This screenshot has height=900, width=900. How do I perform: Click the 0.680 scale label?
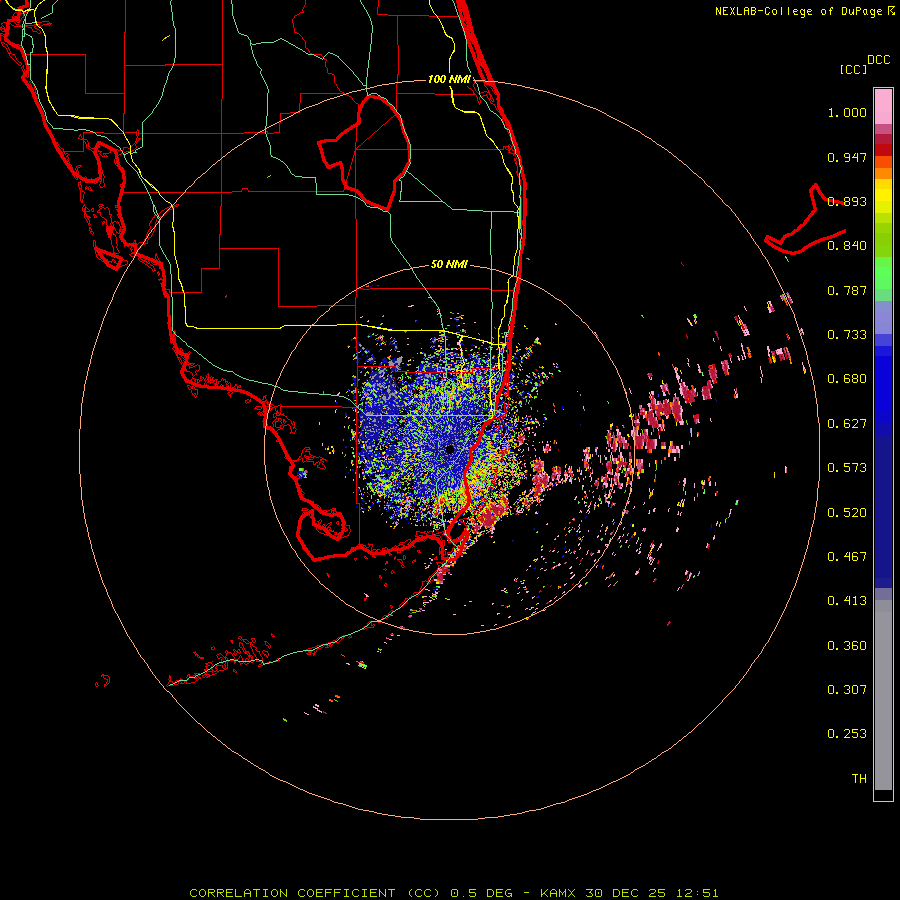click(x=847, y=379)
